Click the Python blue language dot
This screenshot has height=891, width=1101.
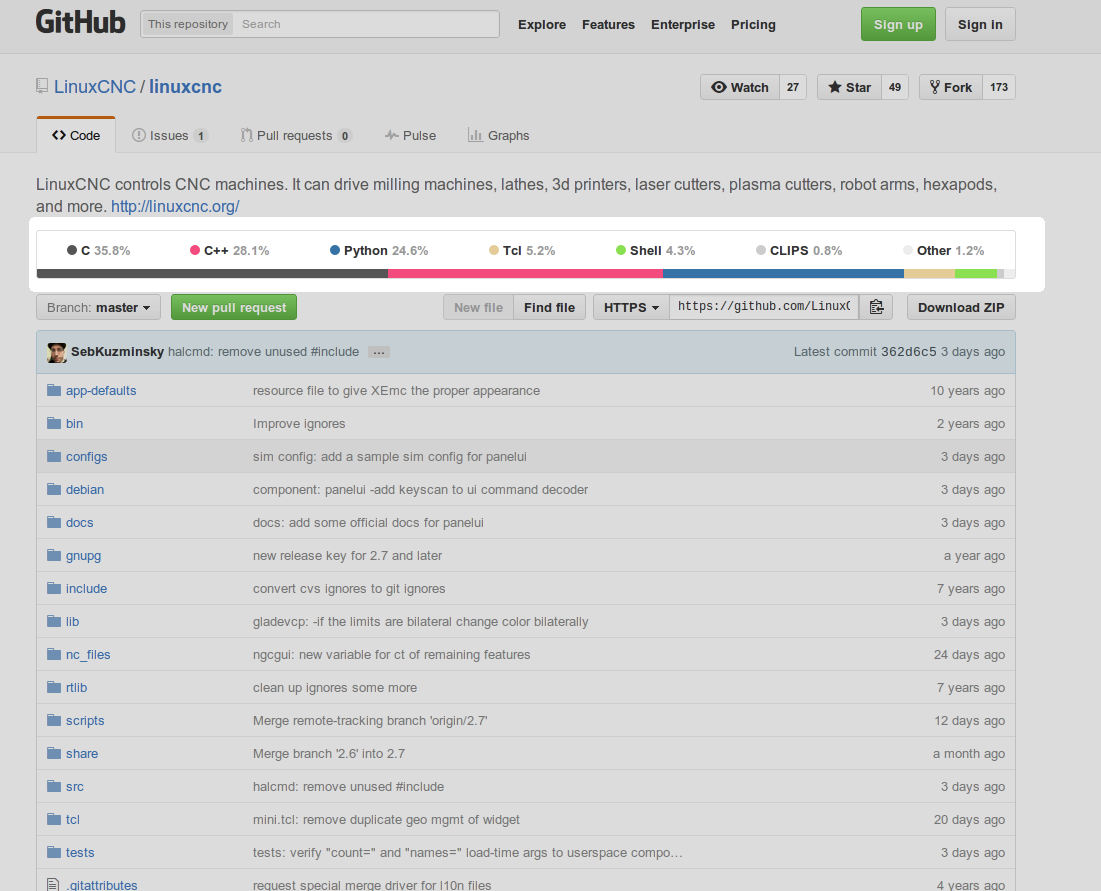point(335,250)
